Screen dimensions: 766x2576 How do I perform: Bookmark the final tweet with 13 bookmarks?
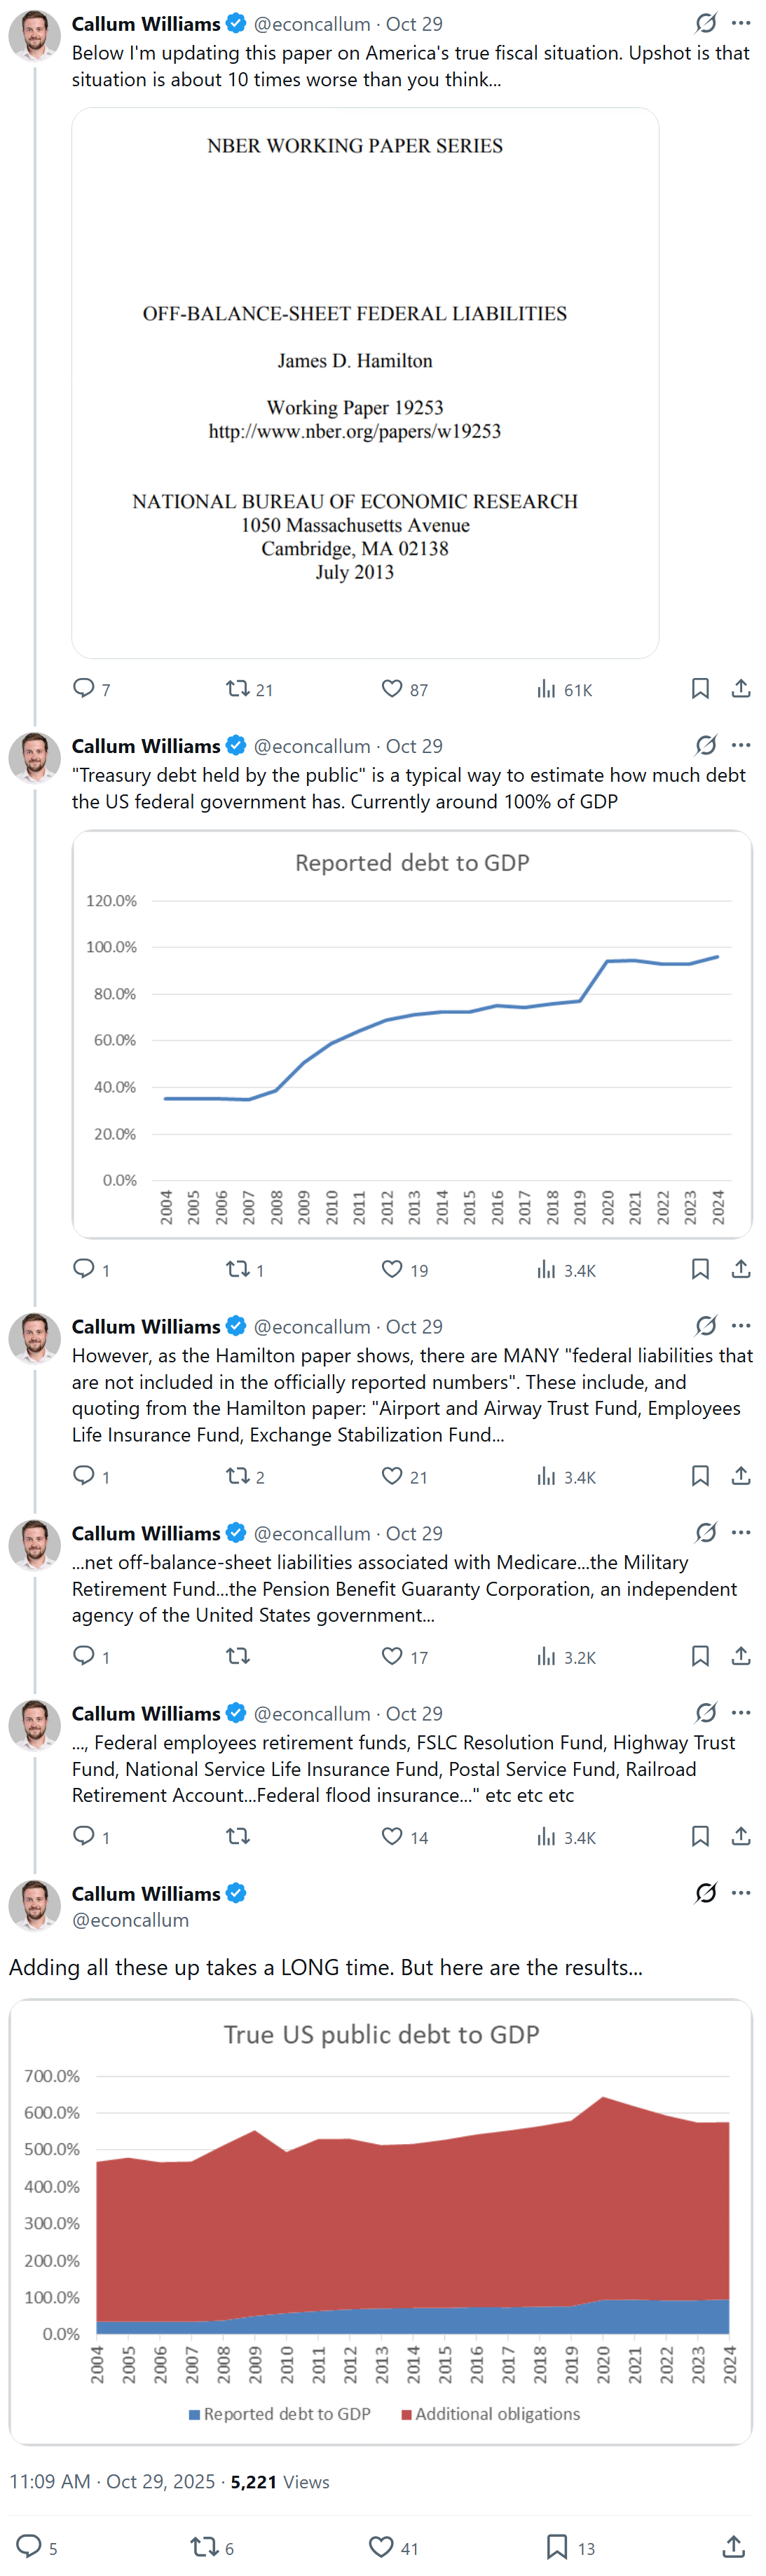557,2546
